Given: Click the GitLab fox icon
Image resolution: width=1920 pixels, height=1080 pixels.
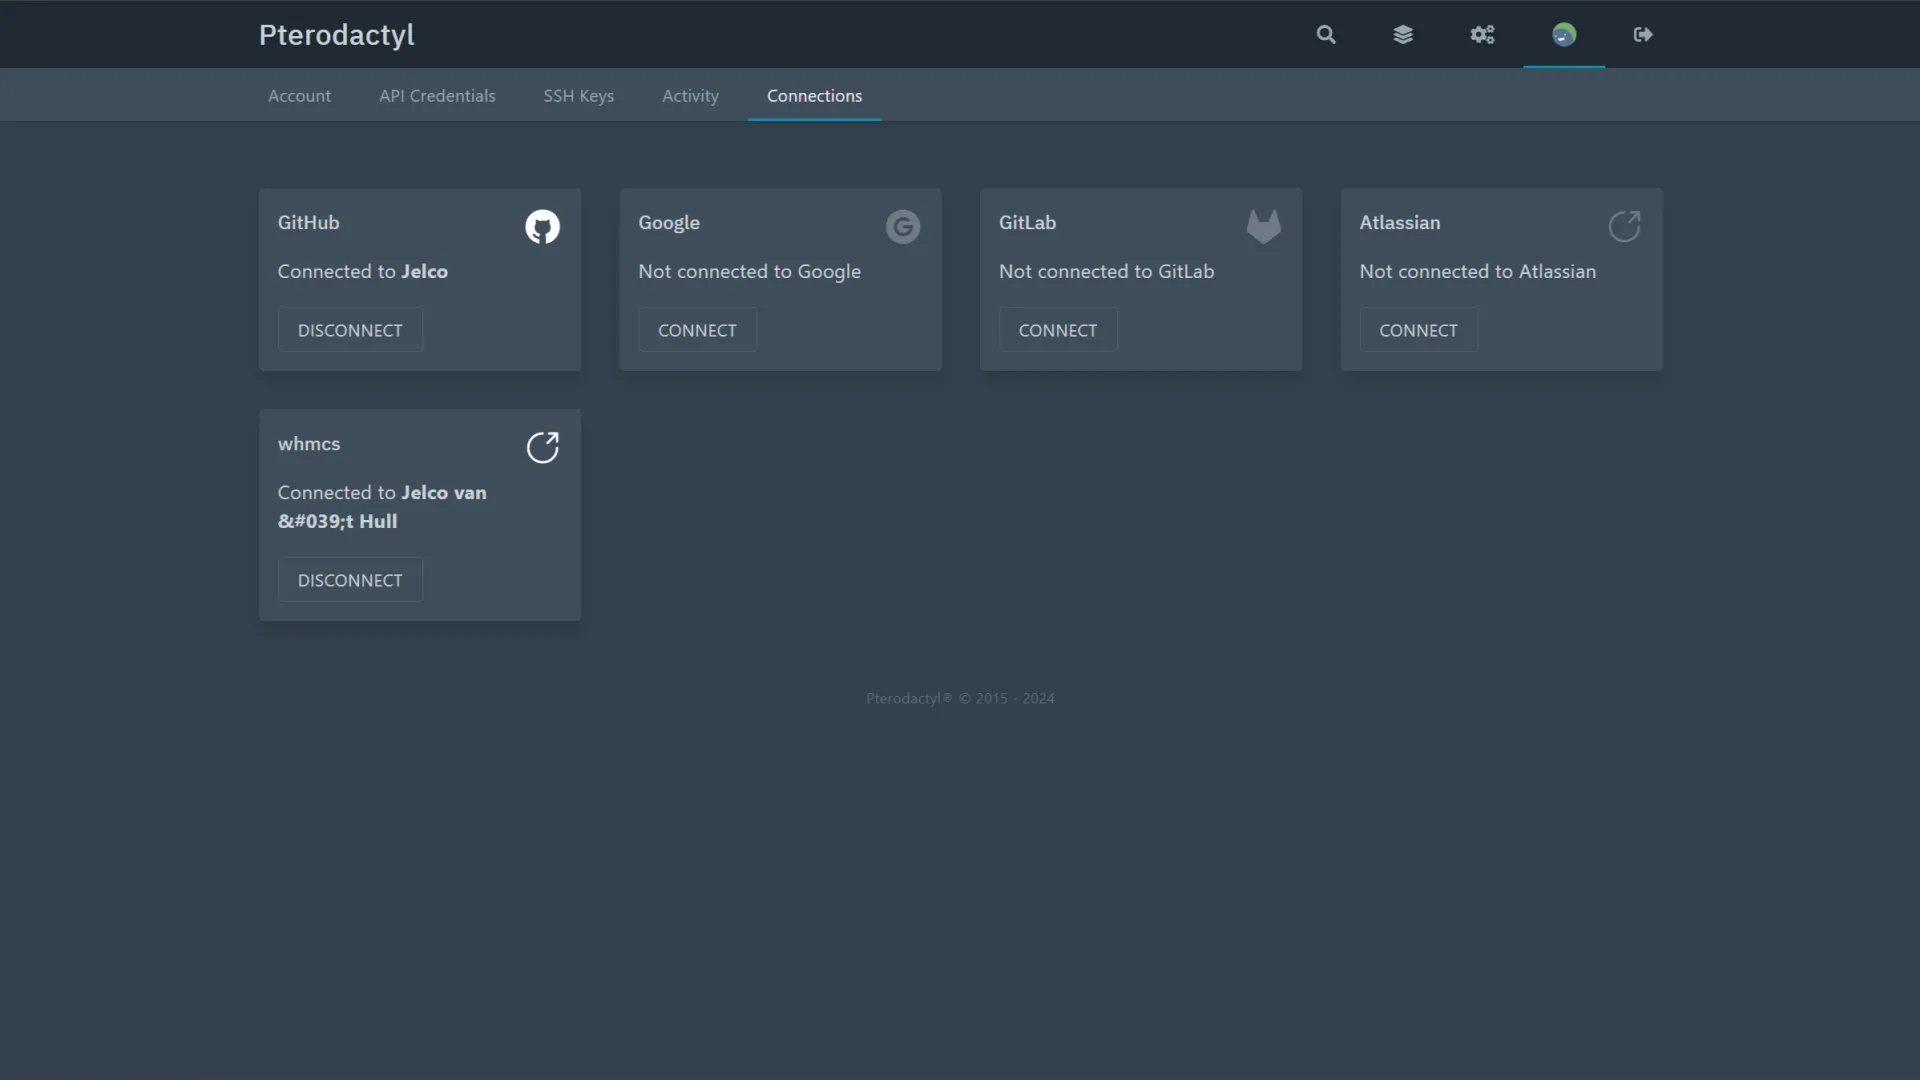Looking at the screenshot, I should click(1264, 226).
